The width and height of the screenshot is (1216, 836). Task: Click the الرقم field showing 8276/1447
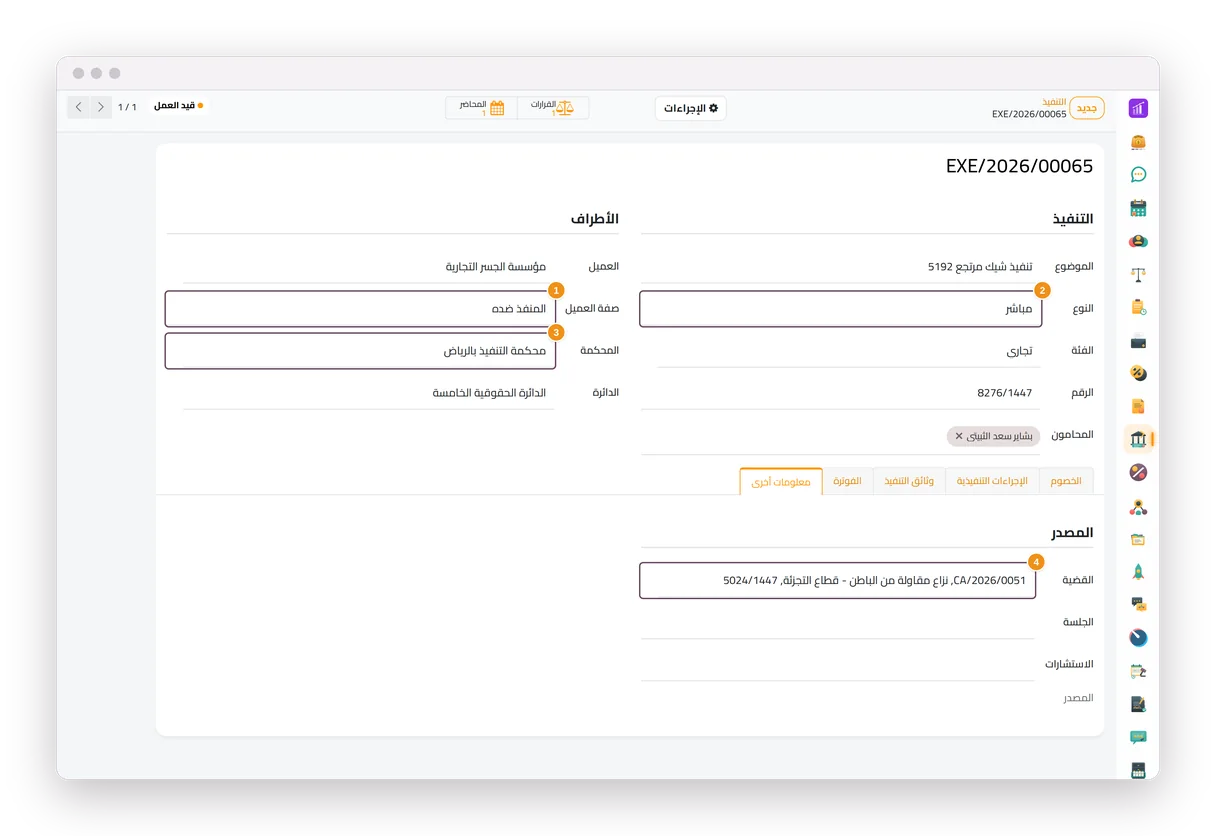(840, 393)
